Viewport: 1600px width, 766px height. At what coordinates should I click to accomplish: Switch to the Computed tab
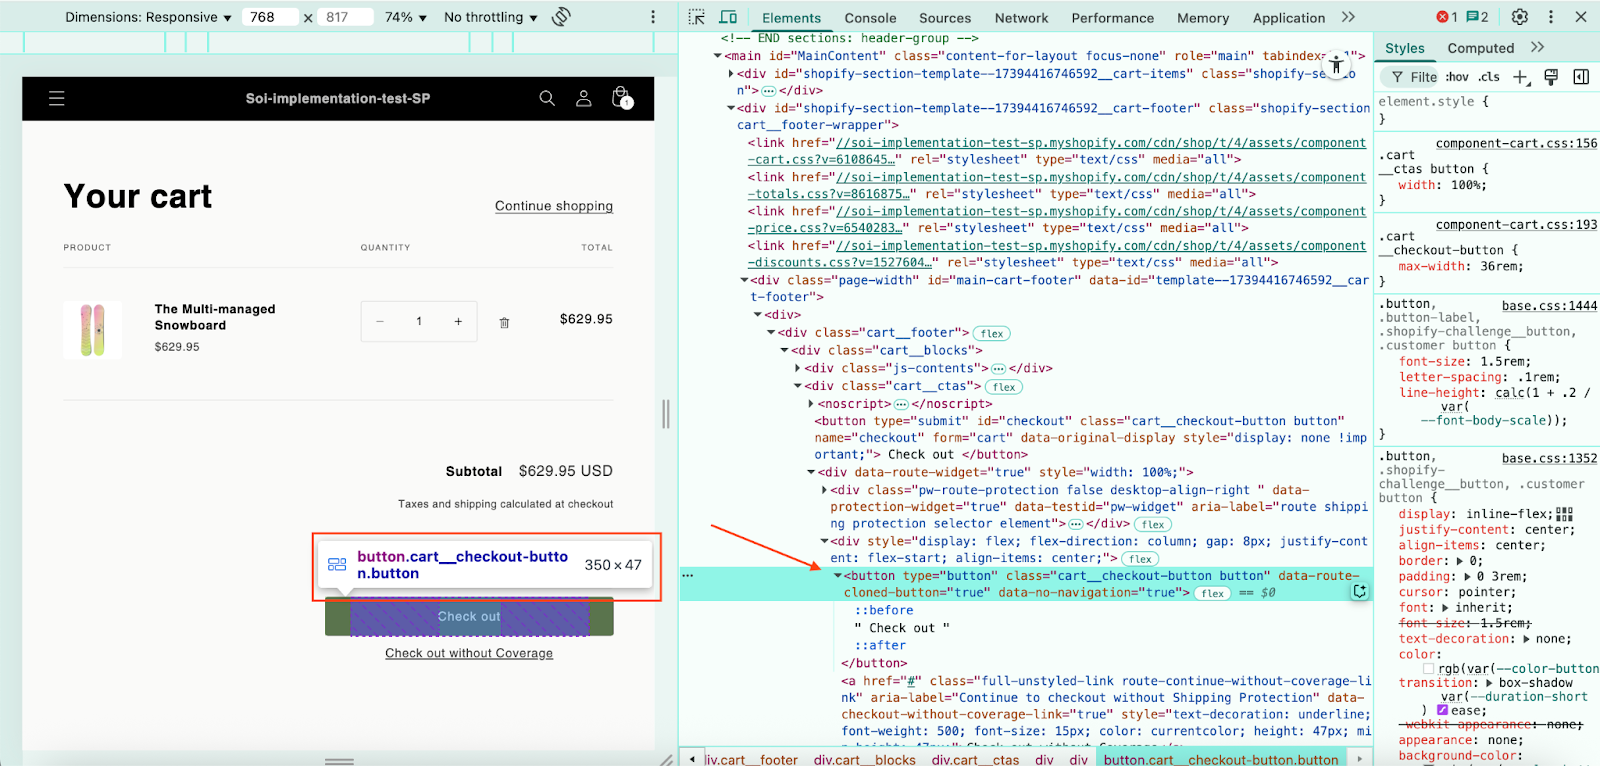(x=1480, y=48)
